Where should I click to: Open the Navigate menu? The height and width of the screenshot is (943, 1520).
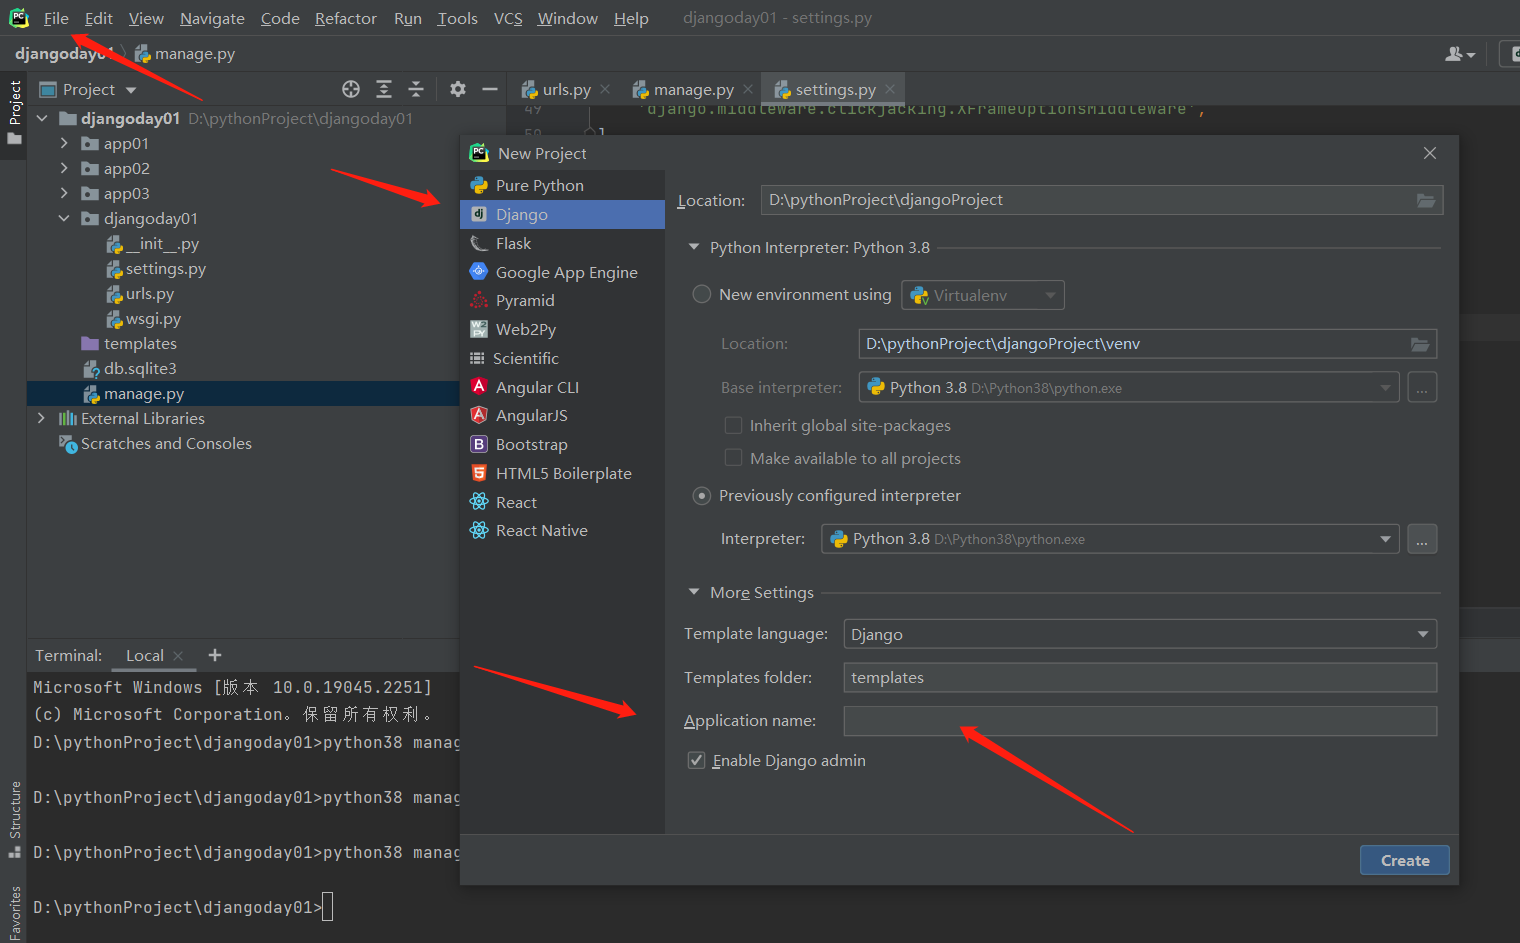click(212, 18)
